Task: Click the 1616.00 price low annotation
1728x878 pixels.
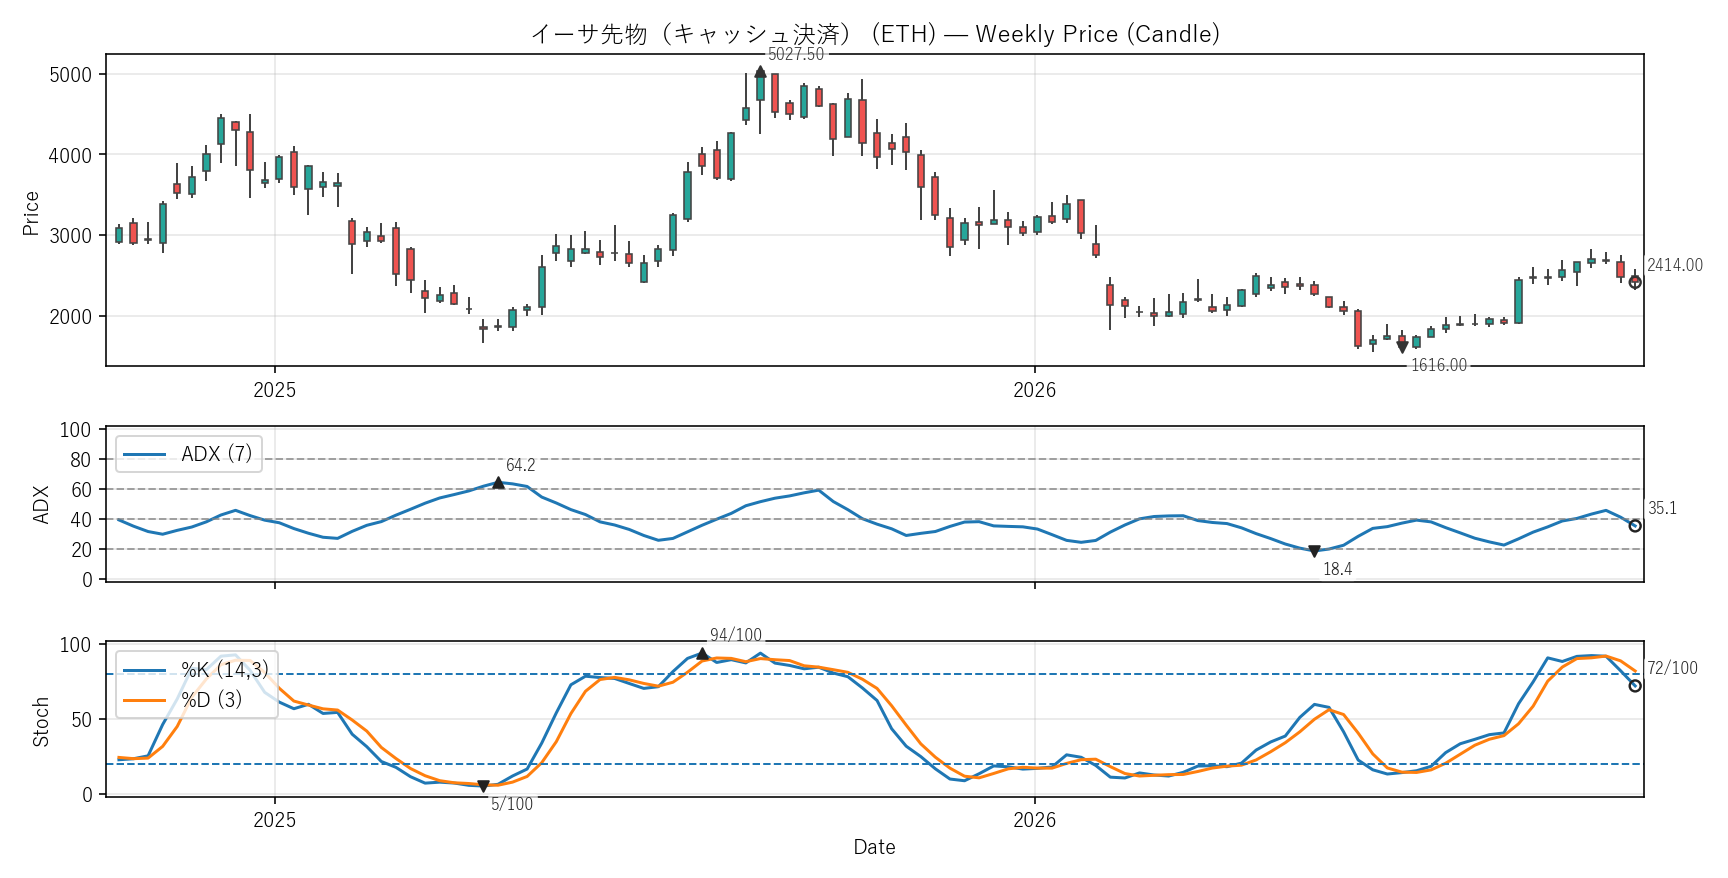Action: click(x=1438, y=365)
